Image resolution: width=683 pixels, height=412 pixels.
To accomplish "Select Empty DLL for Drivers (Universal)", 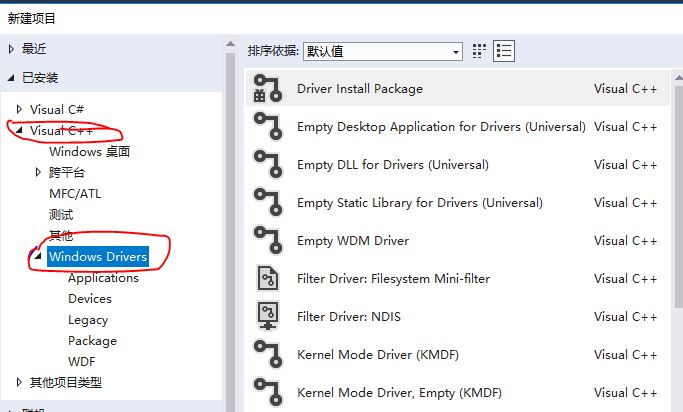I will [393, 165].
